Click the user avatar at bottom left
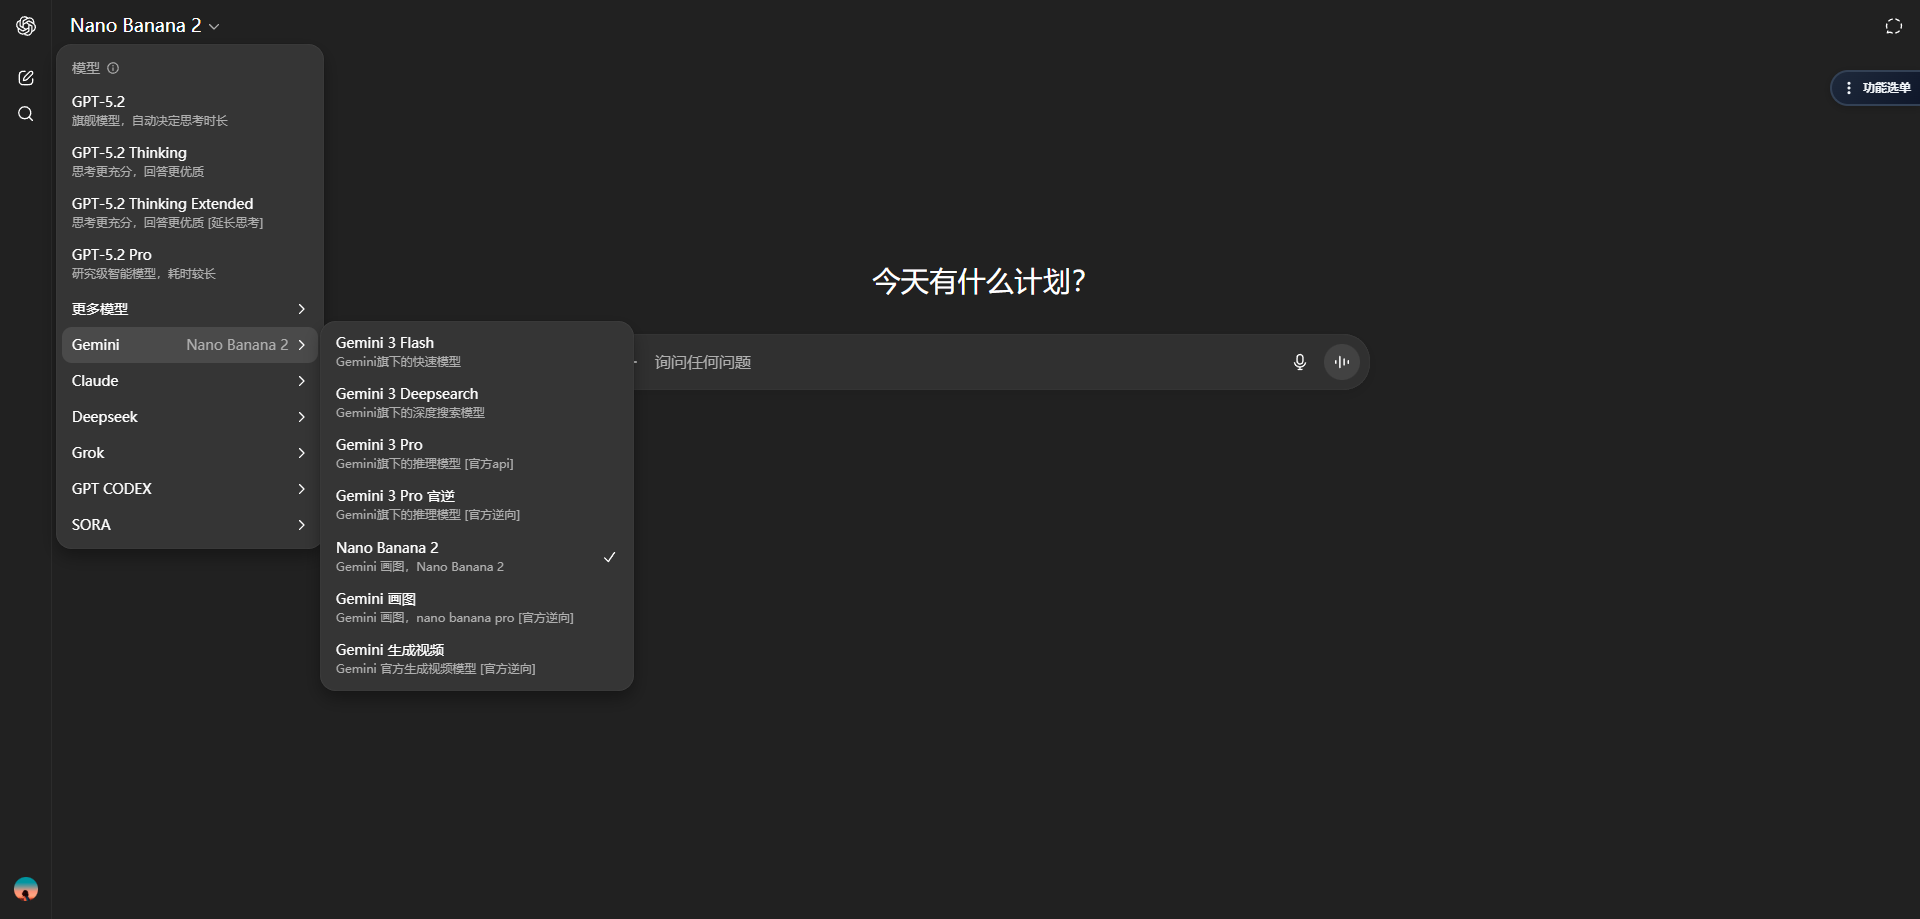Image resolution: width=1920 pixels, height=919 pixels. (x=26, y=888)
